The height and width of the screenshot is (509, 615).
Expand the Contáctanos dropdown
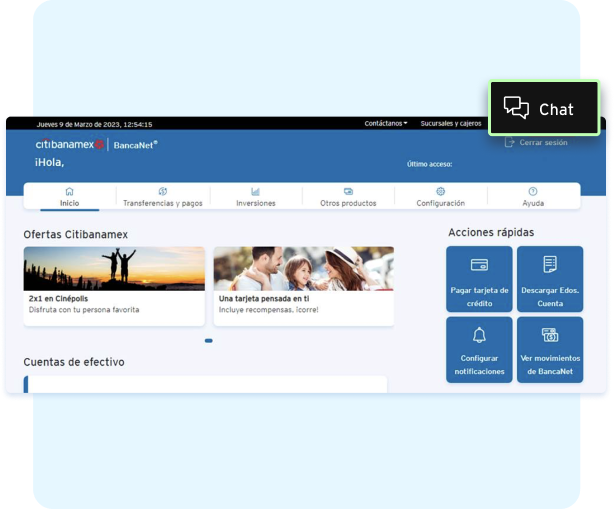[386, 124]
